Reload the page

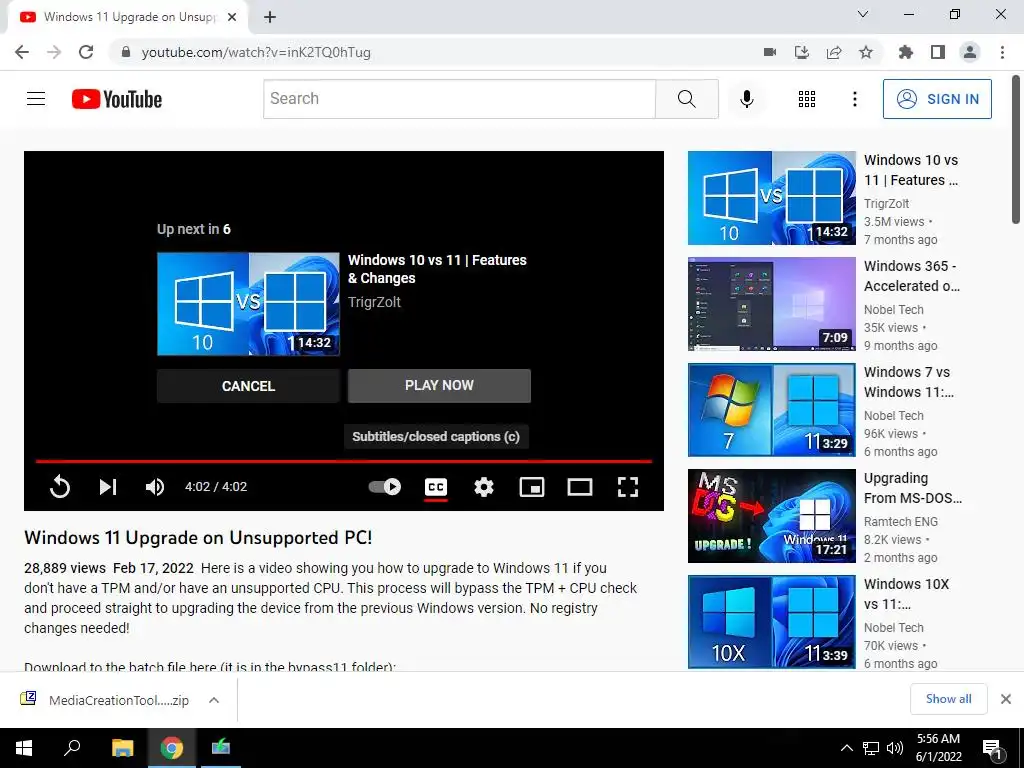86,52
